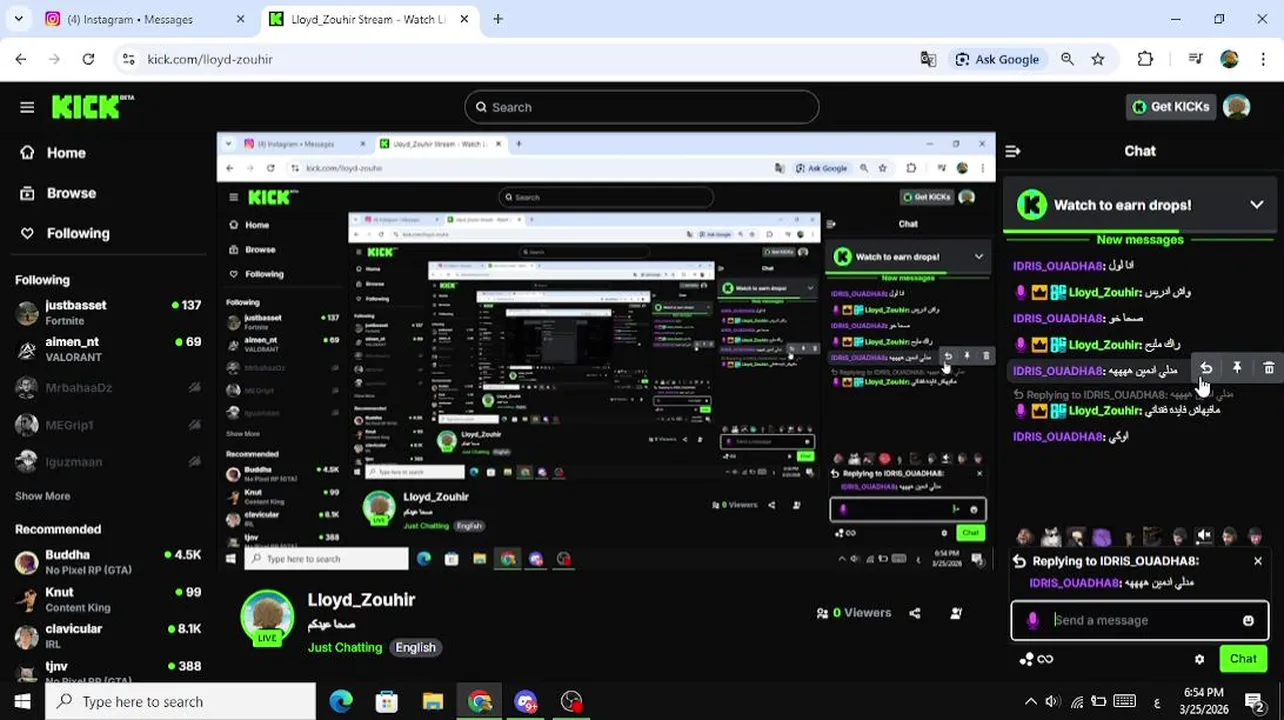Click the translate page icon
The width and height of the screenshot is (1284, 720).
point(929,59)
